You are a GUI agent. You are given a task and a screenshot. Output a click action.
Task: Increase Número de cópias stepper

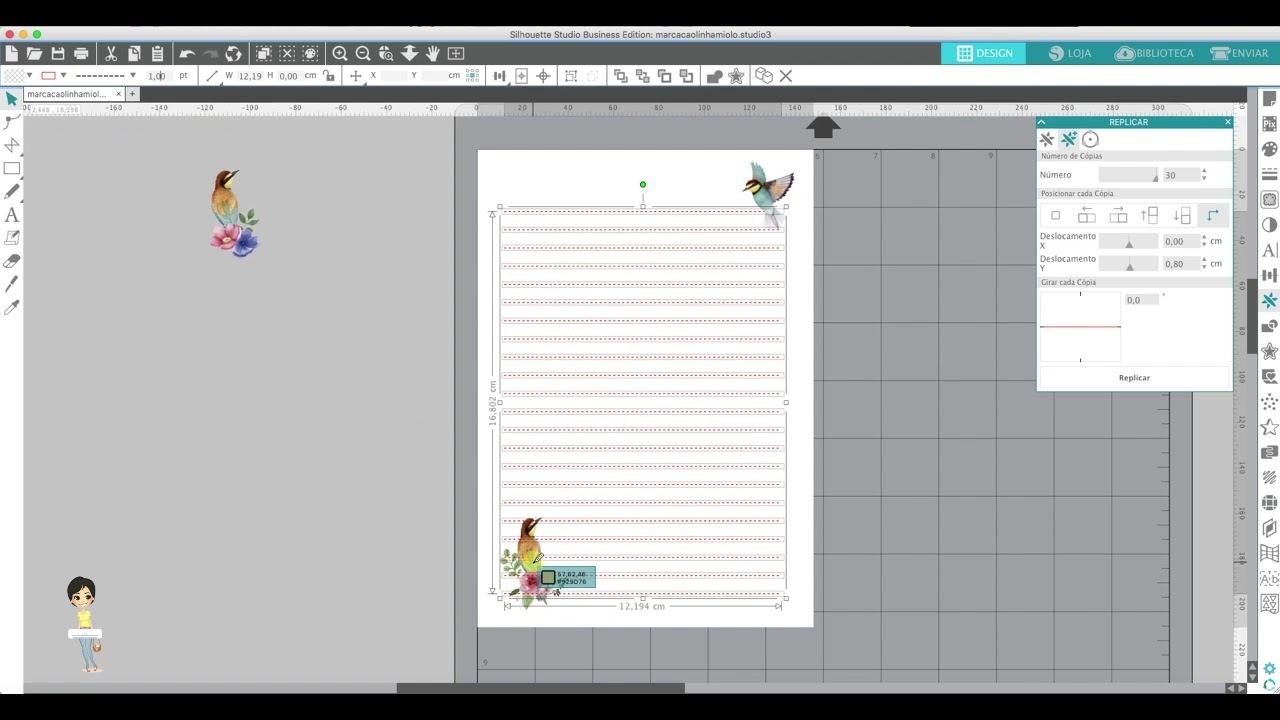coord(1204,171)
